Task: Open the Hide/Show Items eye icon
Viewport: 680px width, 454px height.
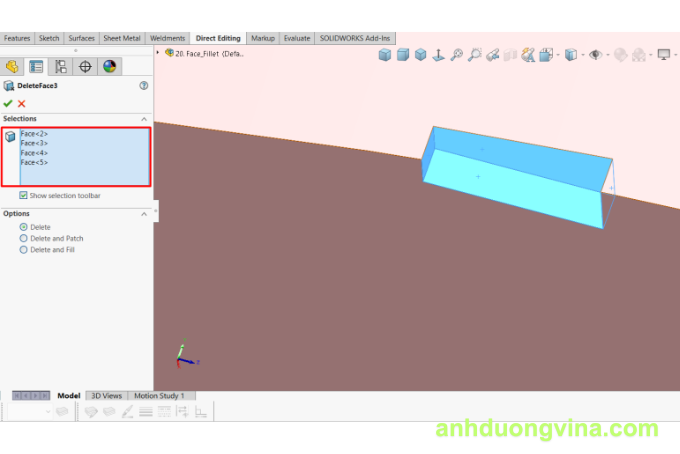Action: tap(596, 55)
